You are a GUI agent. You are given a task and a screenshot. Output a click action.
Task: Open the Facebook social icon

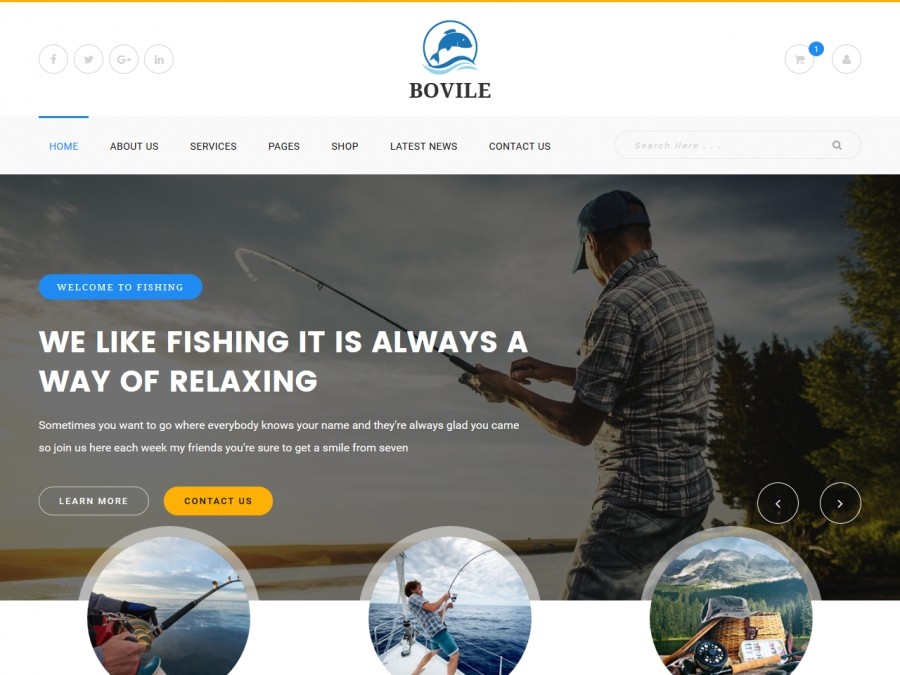(53, 59)
